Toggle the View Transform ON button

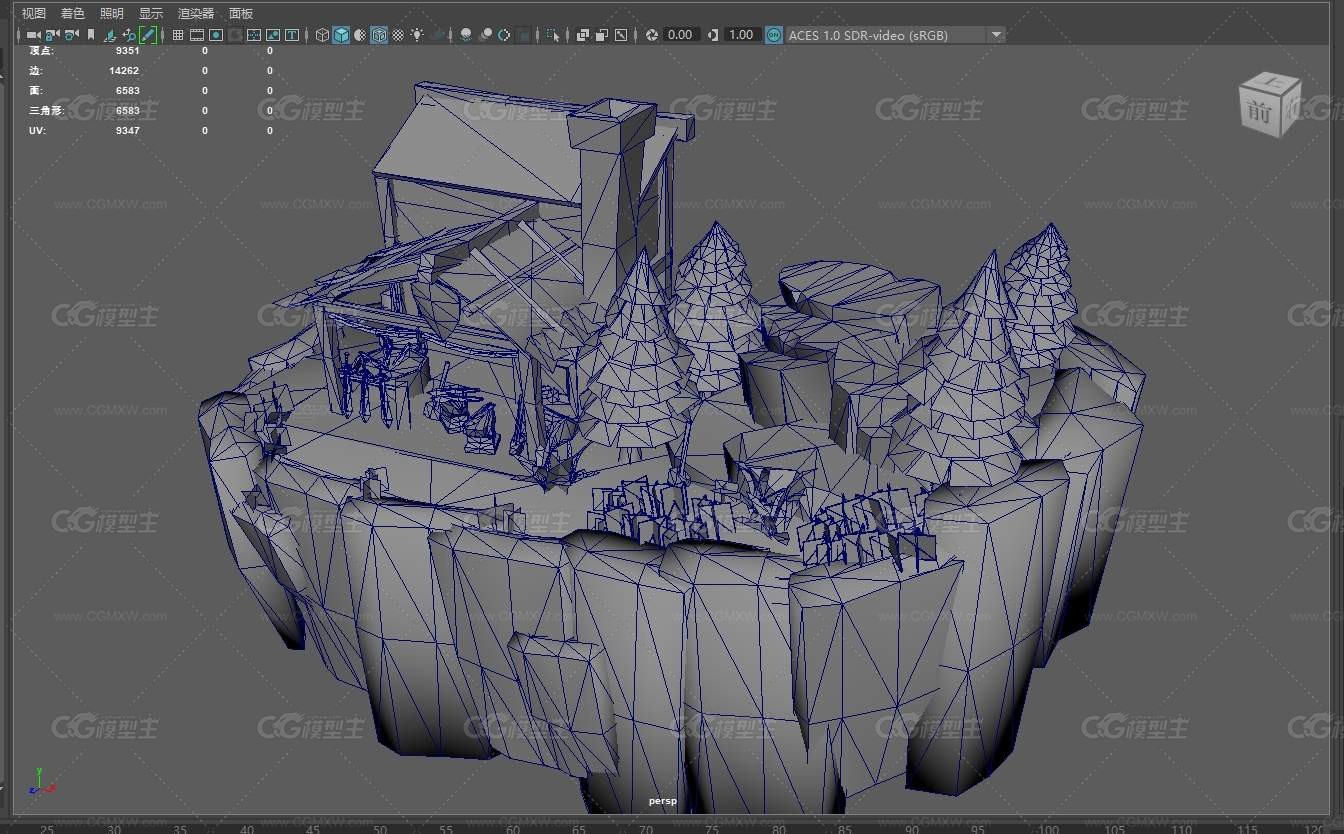click(x=774, y=35)
